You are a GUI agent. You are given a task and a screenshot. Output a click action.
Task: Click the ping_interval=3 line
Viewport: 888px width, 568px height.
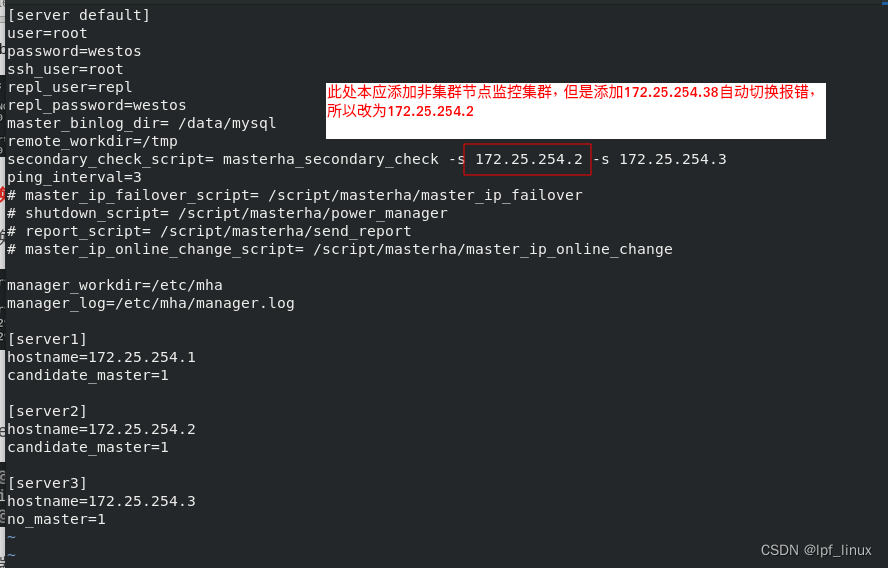(x=74, y=177)
